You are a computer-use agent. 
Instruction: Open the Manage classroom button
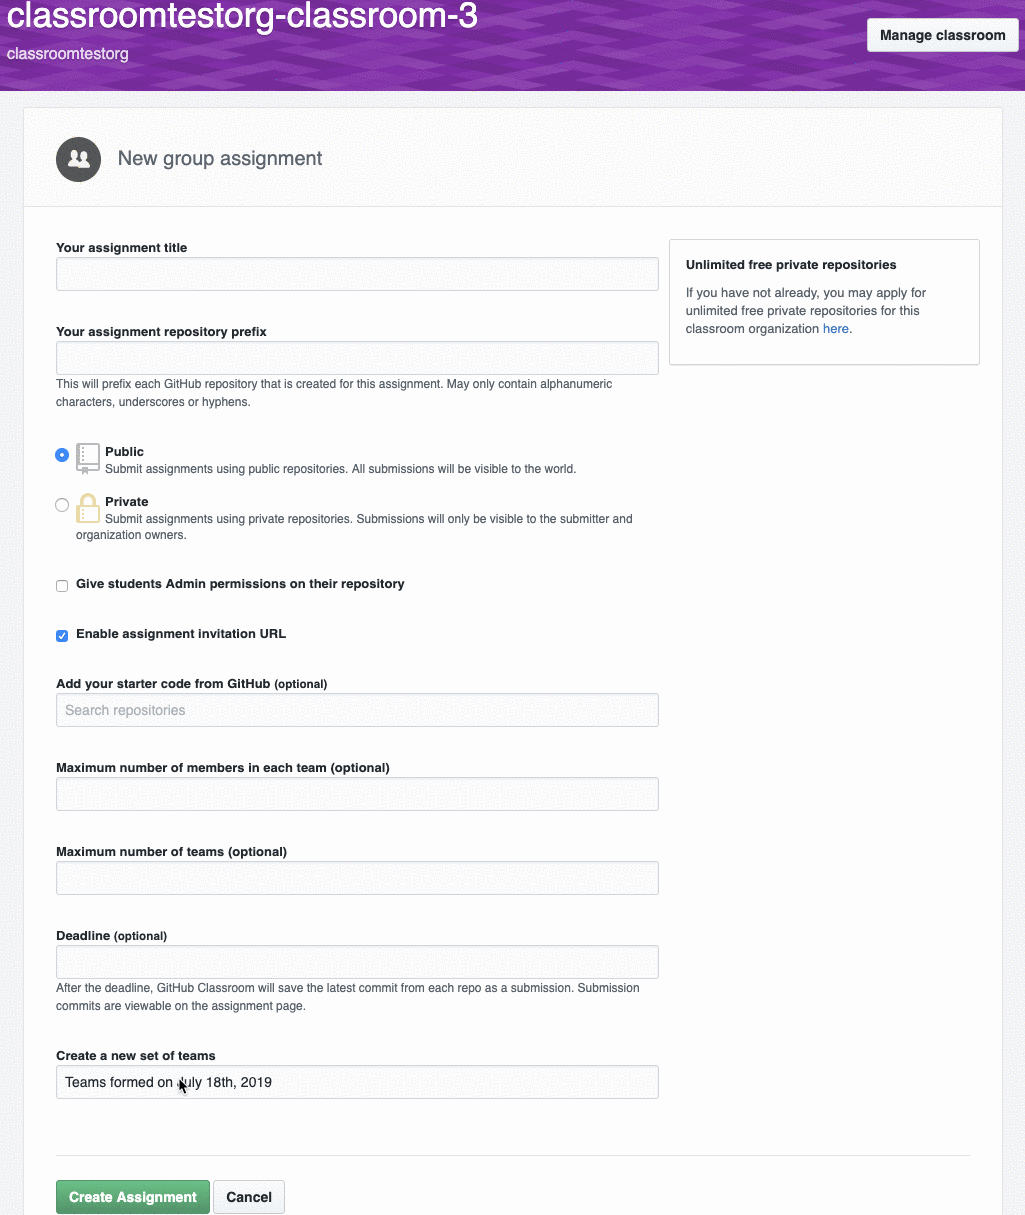[942, 35]
